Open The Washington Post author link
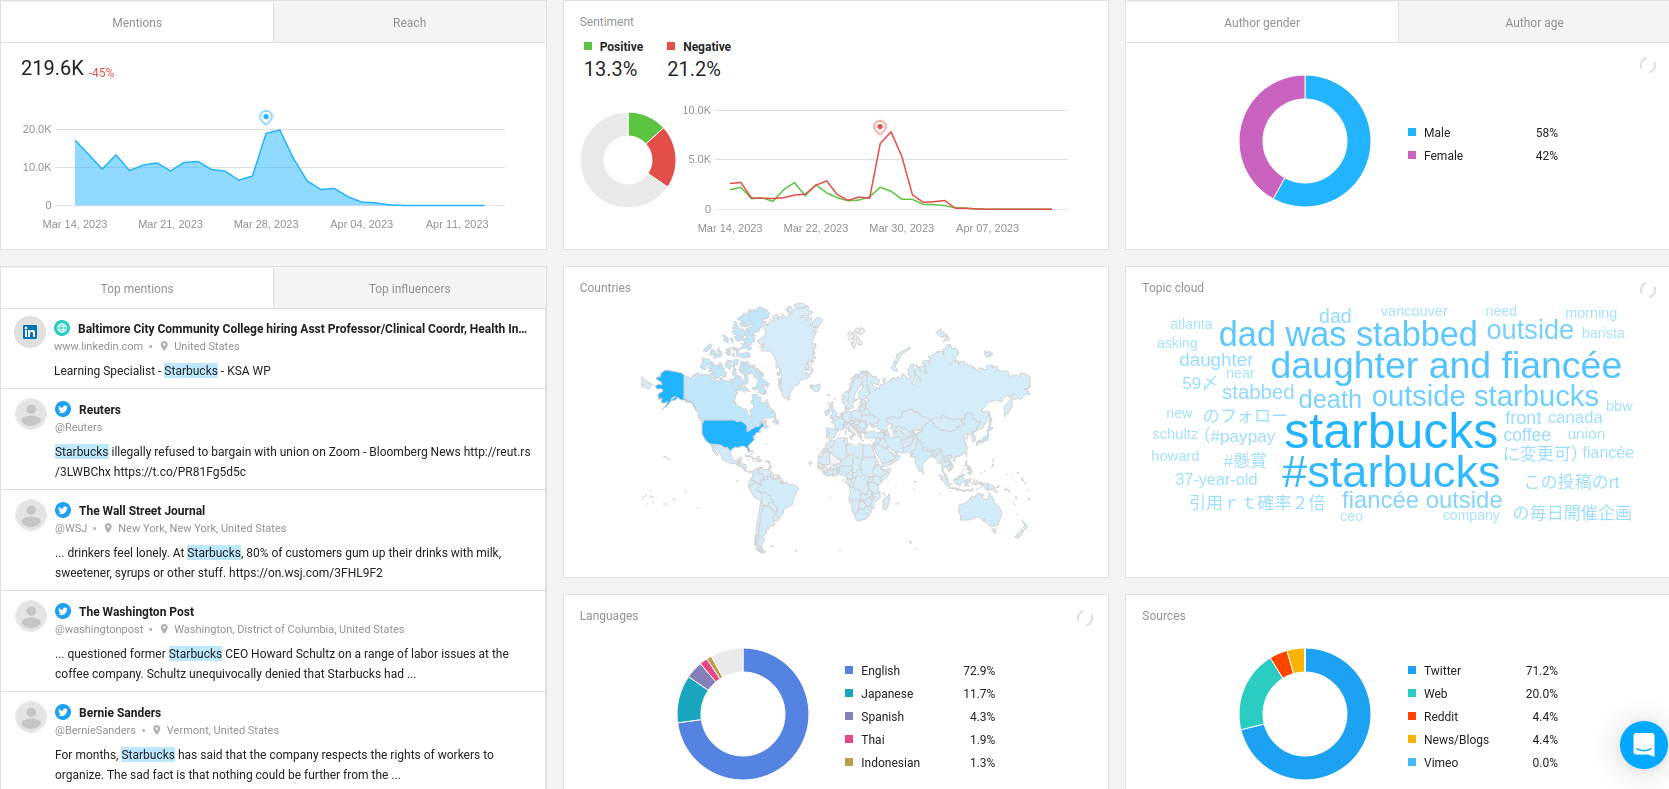 point(136,611)
